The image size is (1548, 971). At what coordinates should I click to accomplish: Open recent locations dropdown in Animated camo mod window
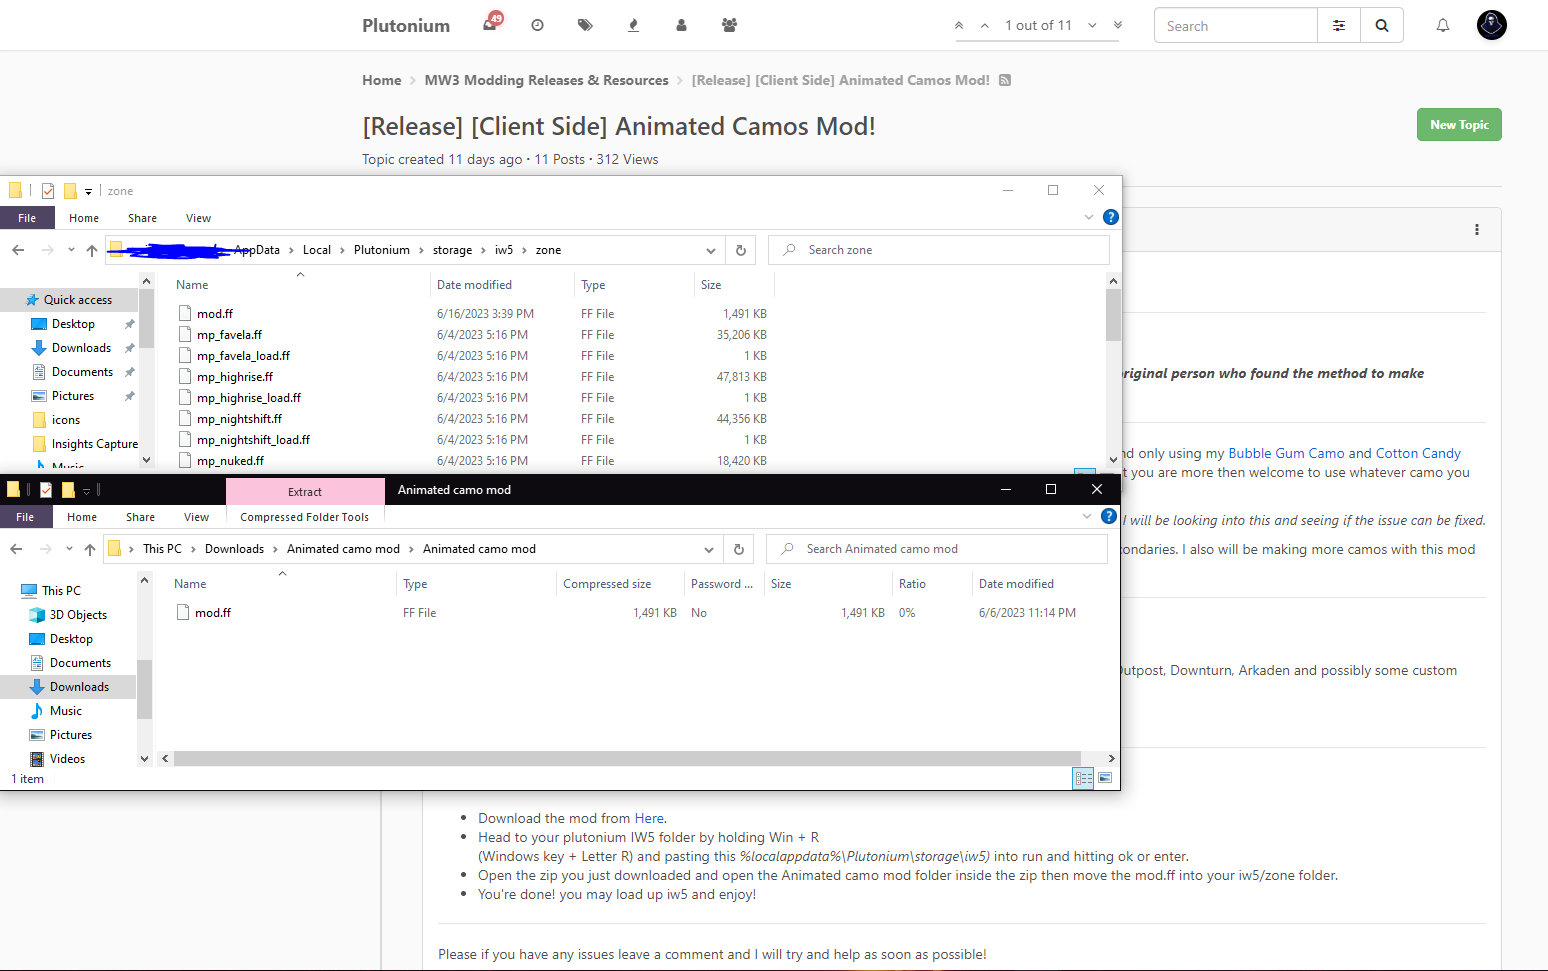[x=69, y=549]
